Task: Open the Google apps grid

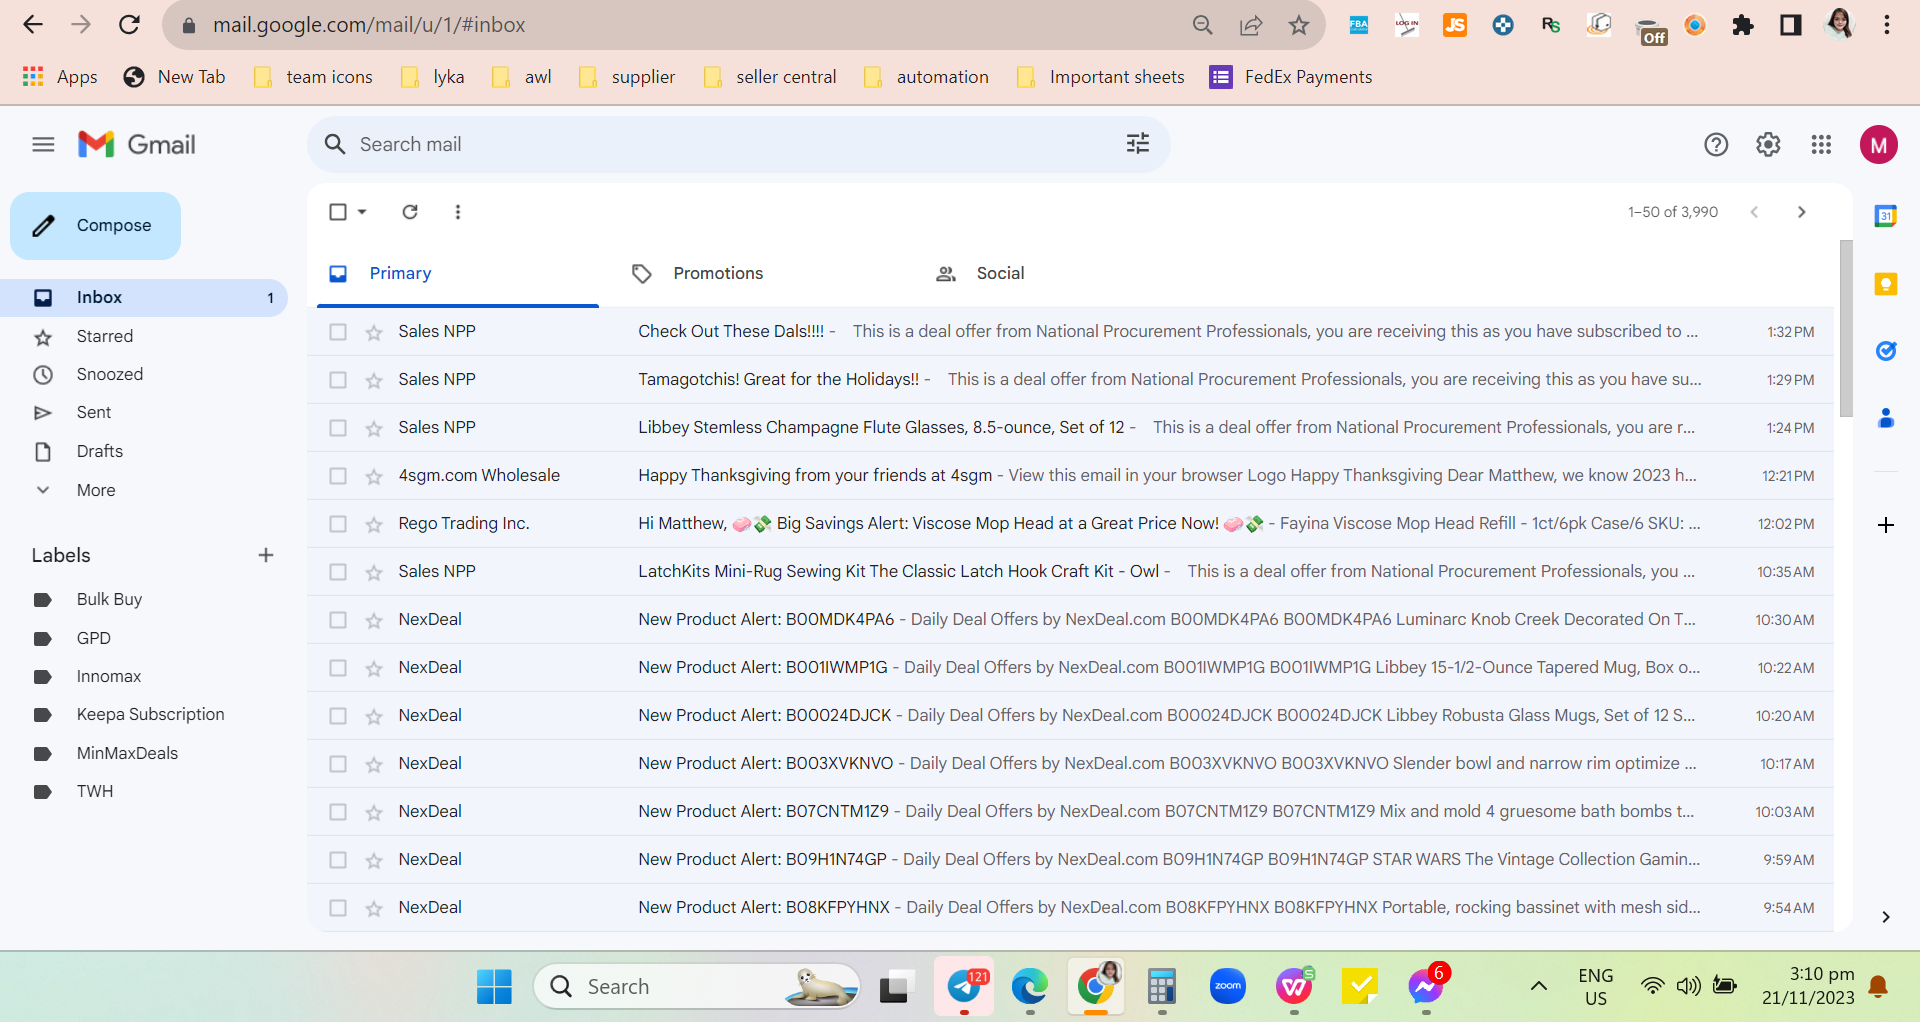Action: coord(1821,145)
